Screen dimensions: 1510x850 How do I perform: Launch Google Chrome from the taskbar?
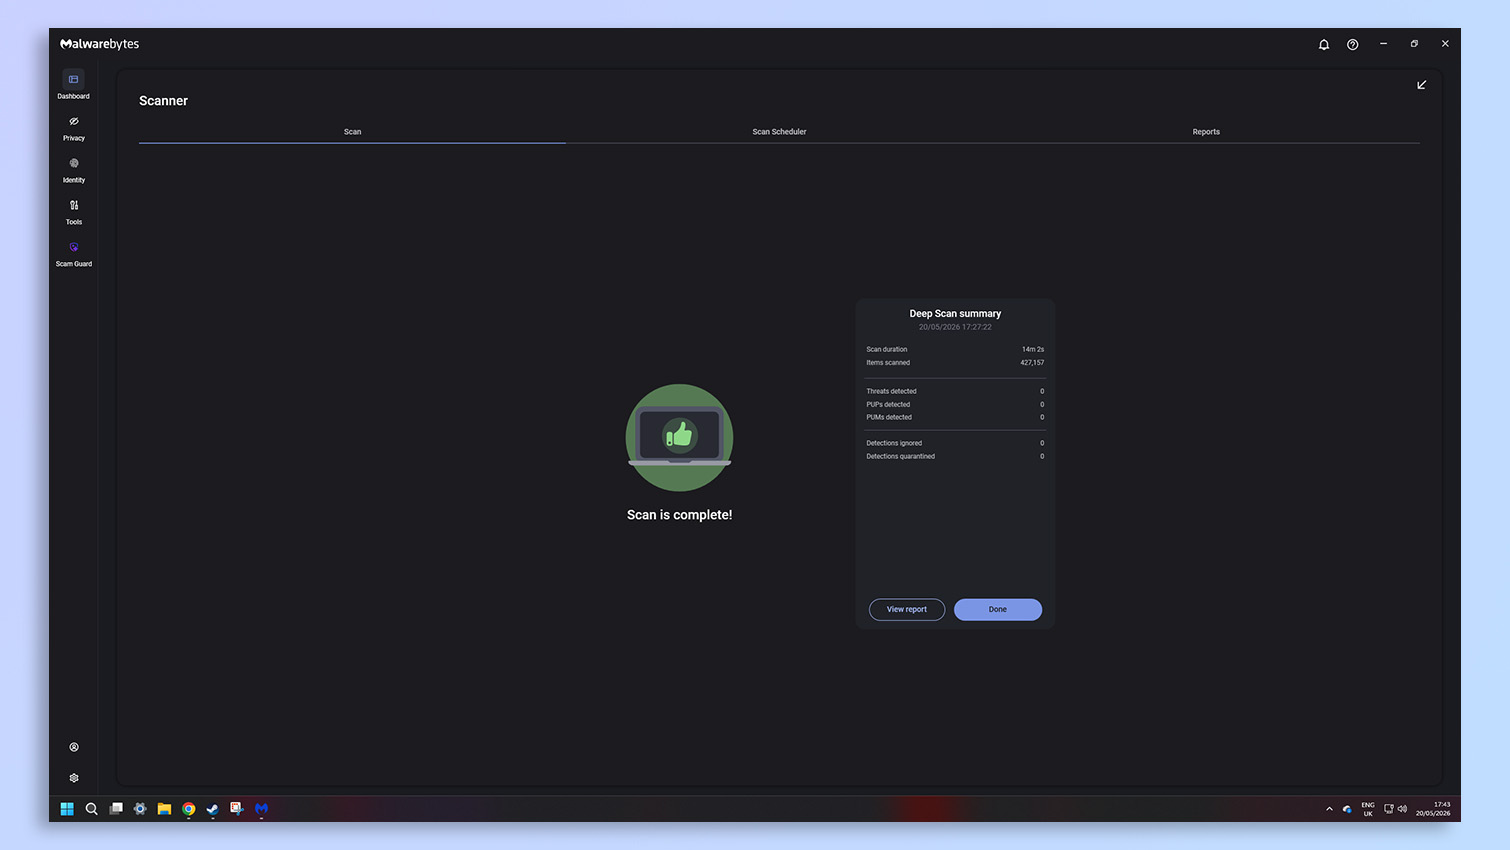[x=188, y=809]
